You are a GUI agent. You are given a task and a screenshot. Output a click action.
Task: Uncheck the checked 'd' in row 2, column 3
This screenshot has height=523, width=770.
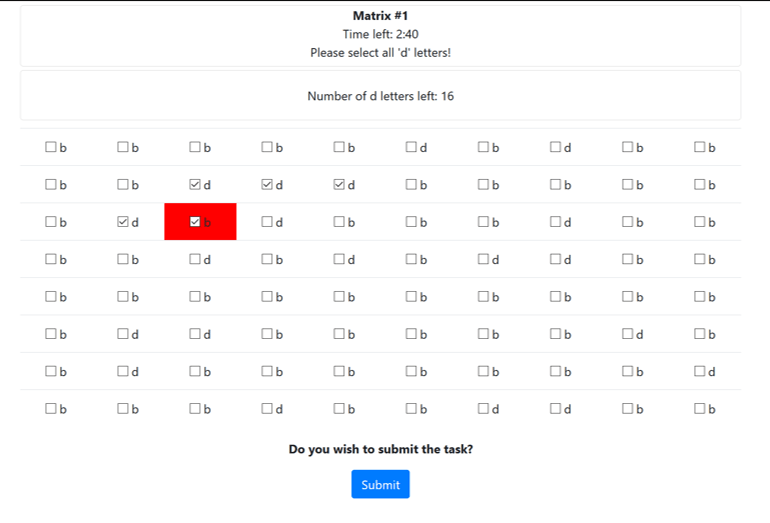[195, 185]
